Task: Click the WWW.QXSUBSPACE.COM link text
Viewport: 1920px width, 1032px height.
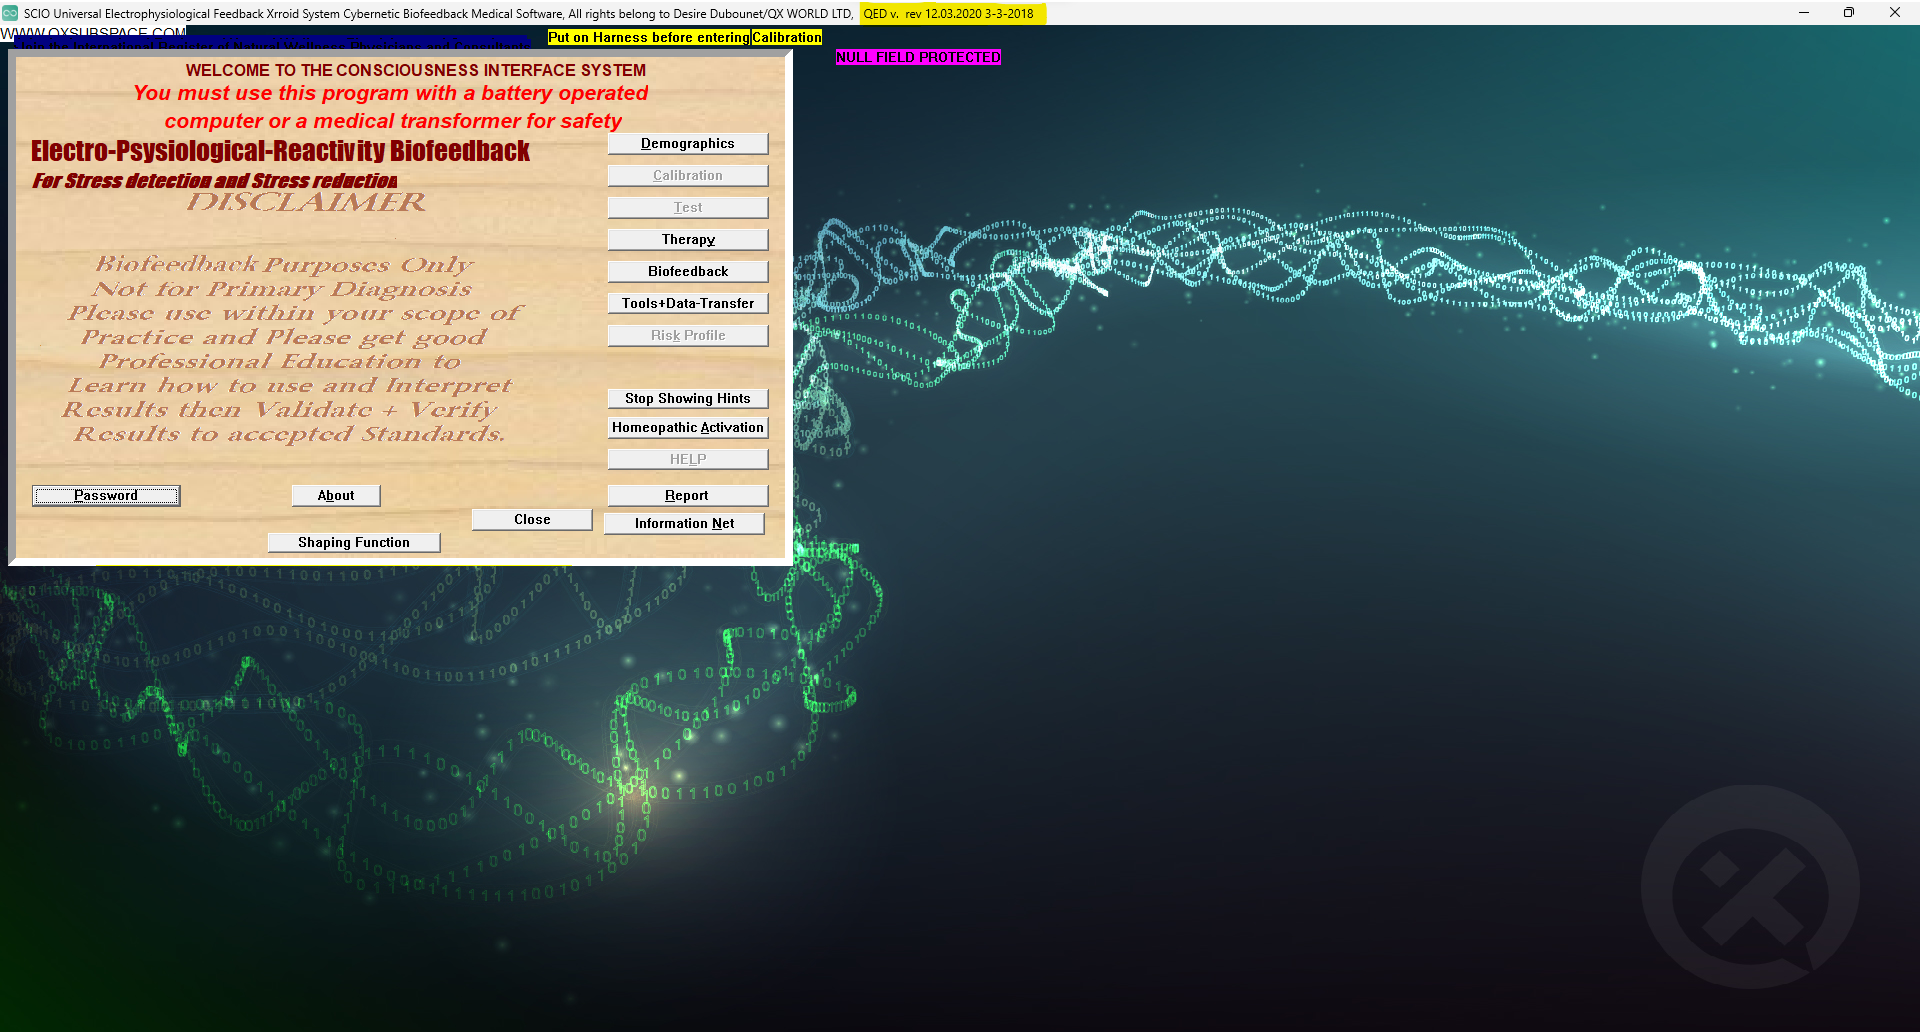Action: click(x=94, y=33)
